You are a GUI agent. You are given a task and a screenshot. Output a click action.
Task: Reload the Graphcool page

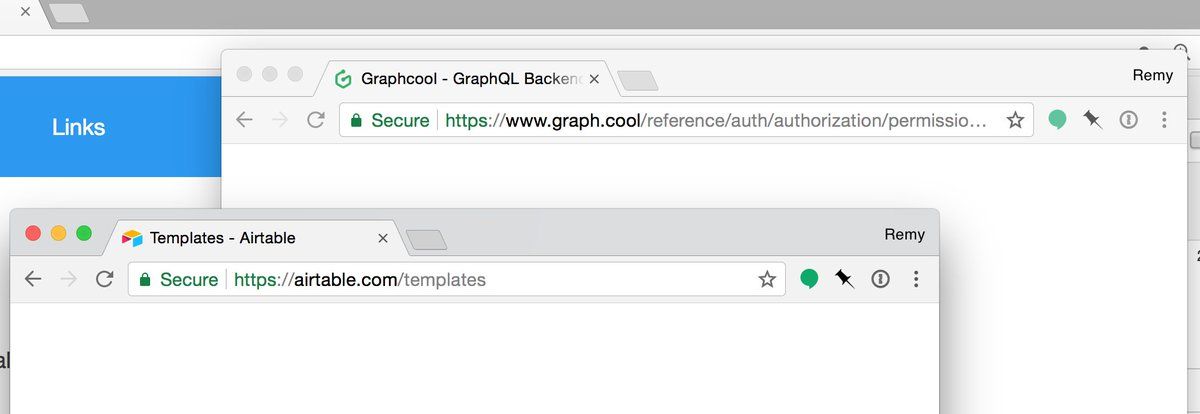316,120
